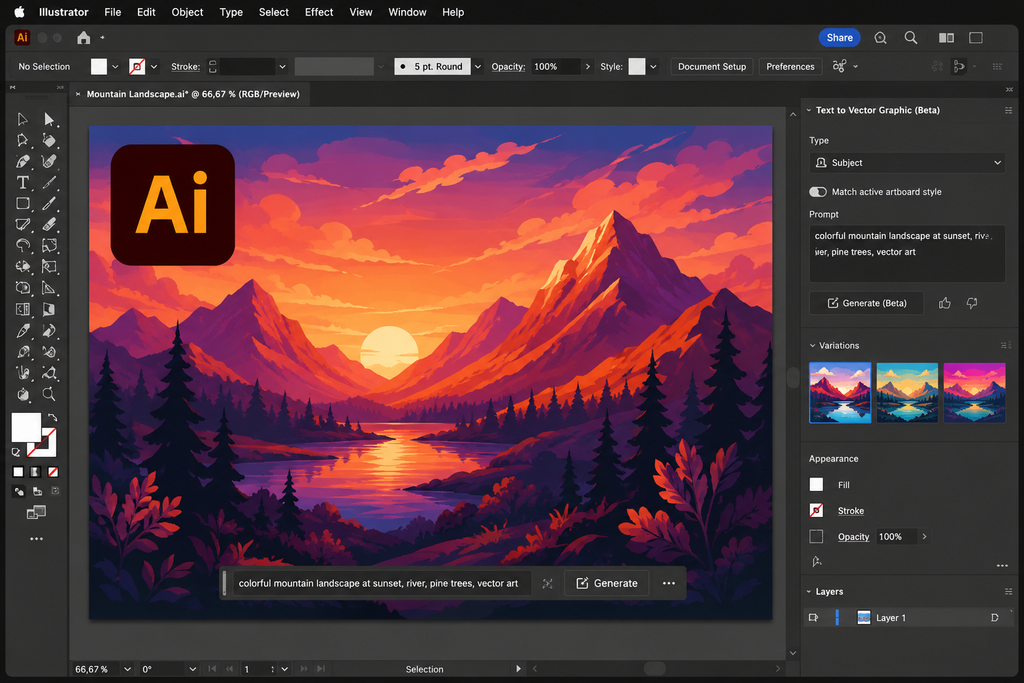
Task: Toggle visibility of Layer 1
Action: (813, 618)
